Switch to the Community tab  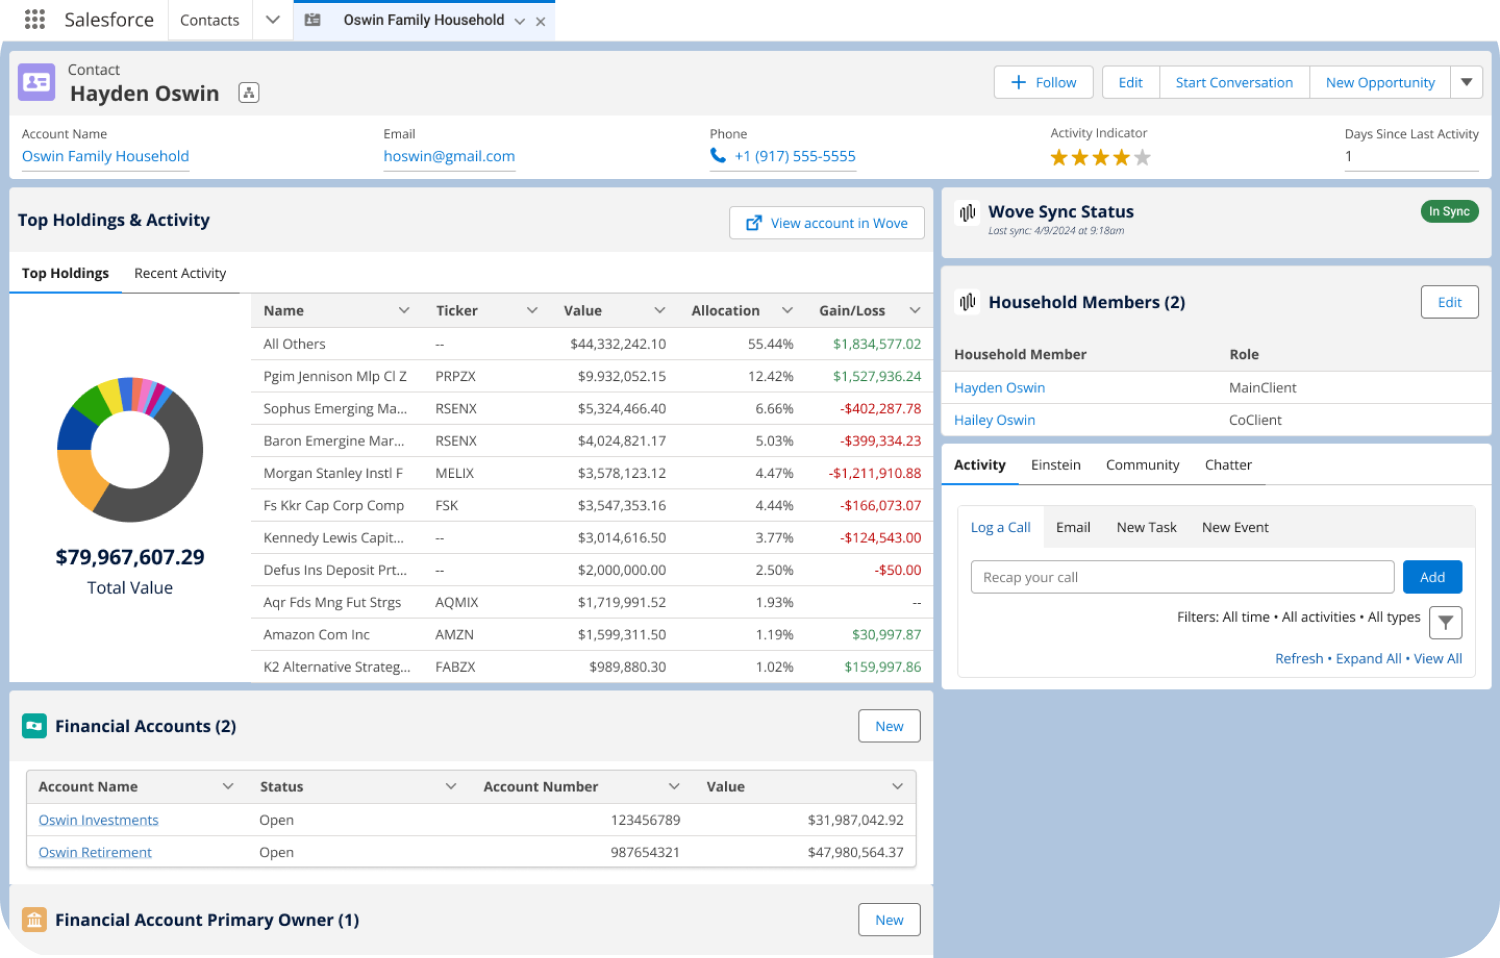(1143, 465)
